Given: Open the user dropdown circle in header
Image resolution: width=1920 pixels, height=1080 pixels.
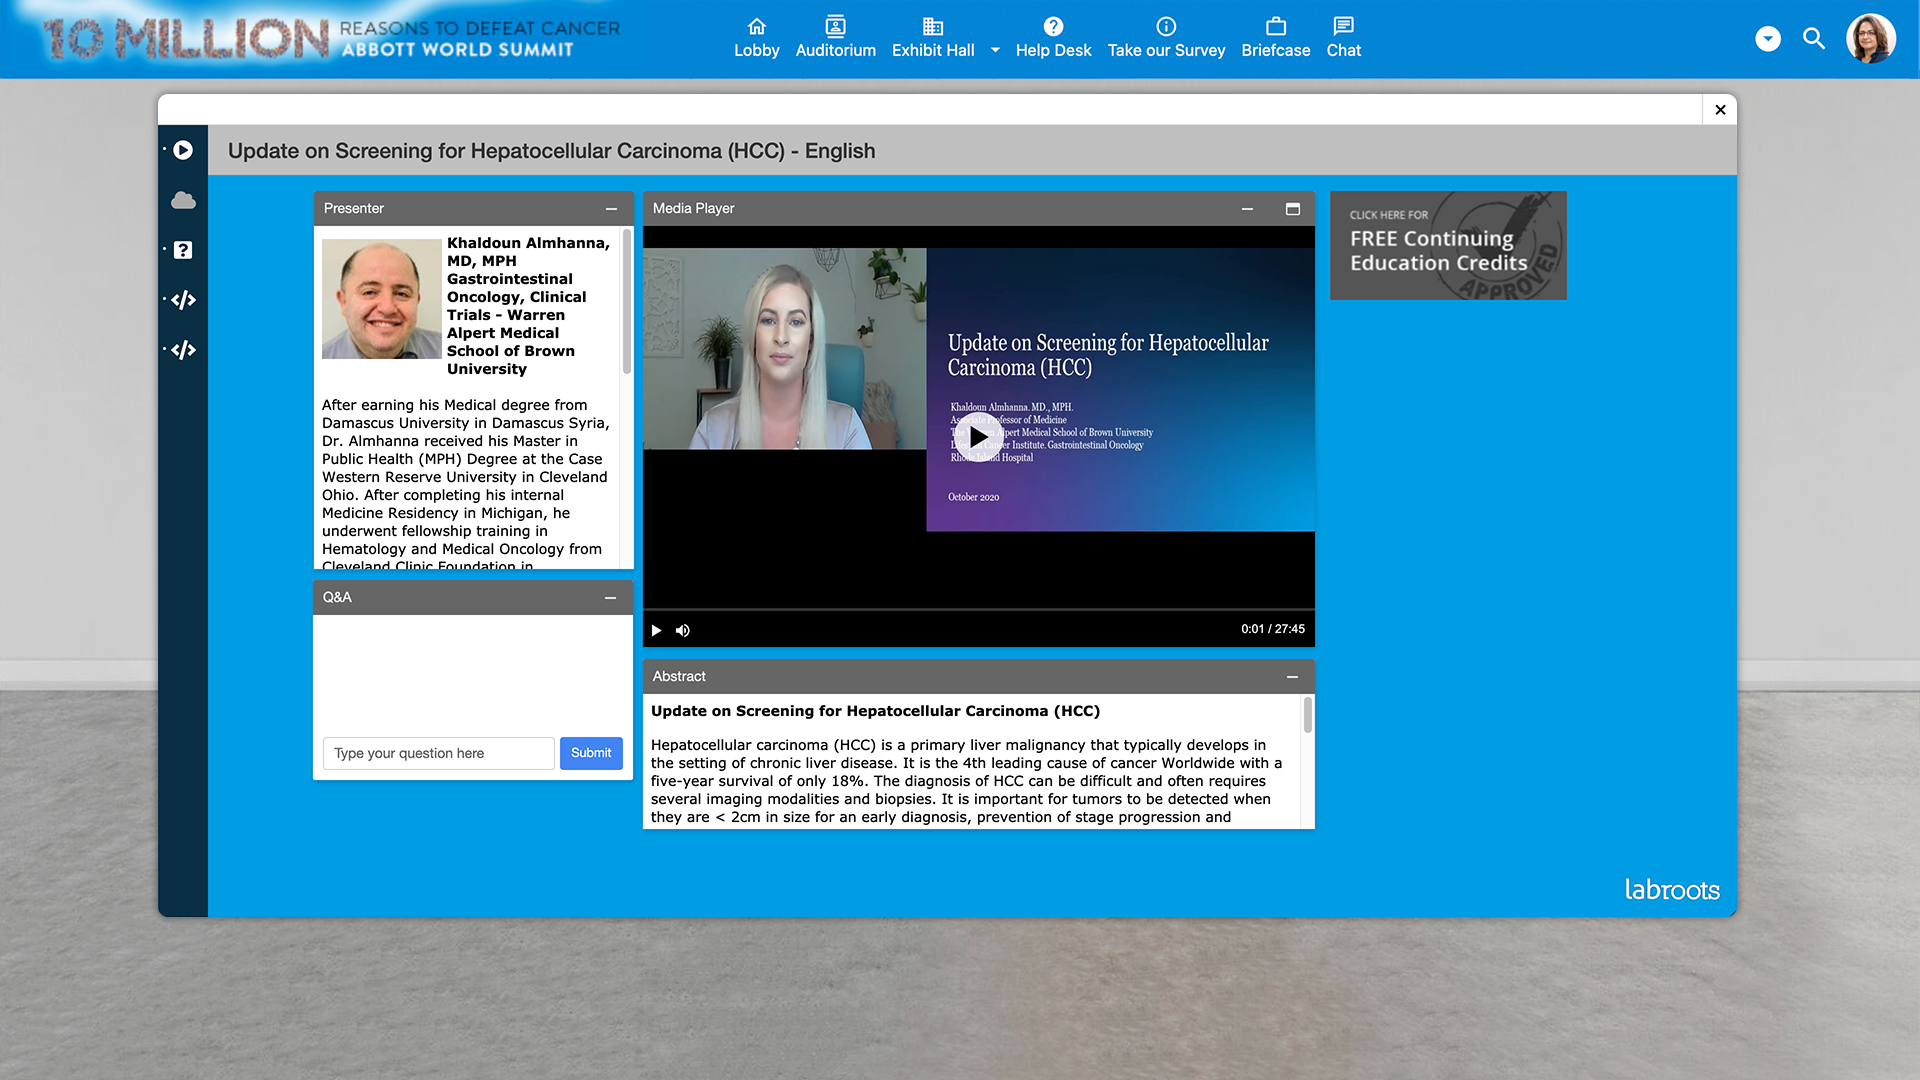Looking at the screenshot, I should tap(1768, 39).
